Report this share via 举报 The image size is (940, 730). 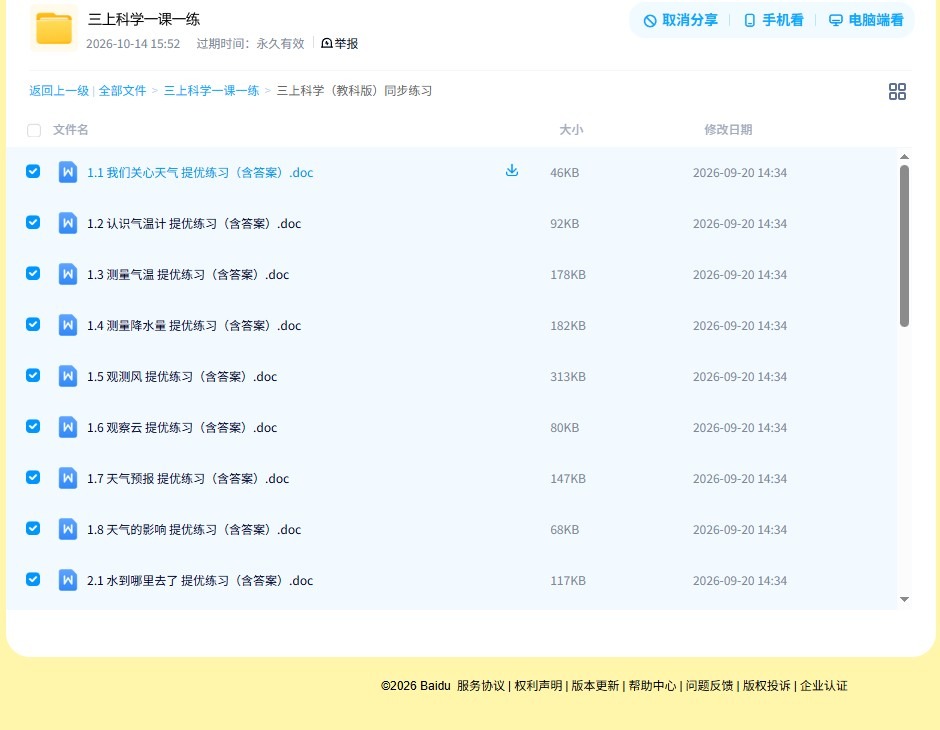[x=340, y=43]
